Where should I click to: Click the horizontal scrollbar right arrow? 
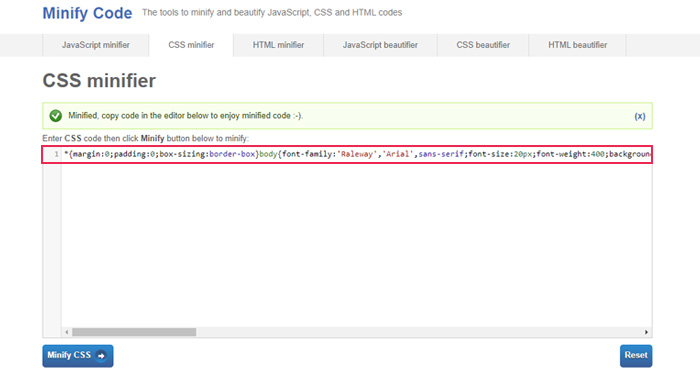[646, 332]
